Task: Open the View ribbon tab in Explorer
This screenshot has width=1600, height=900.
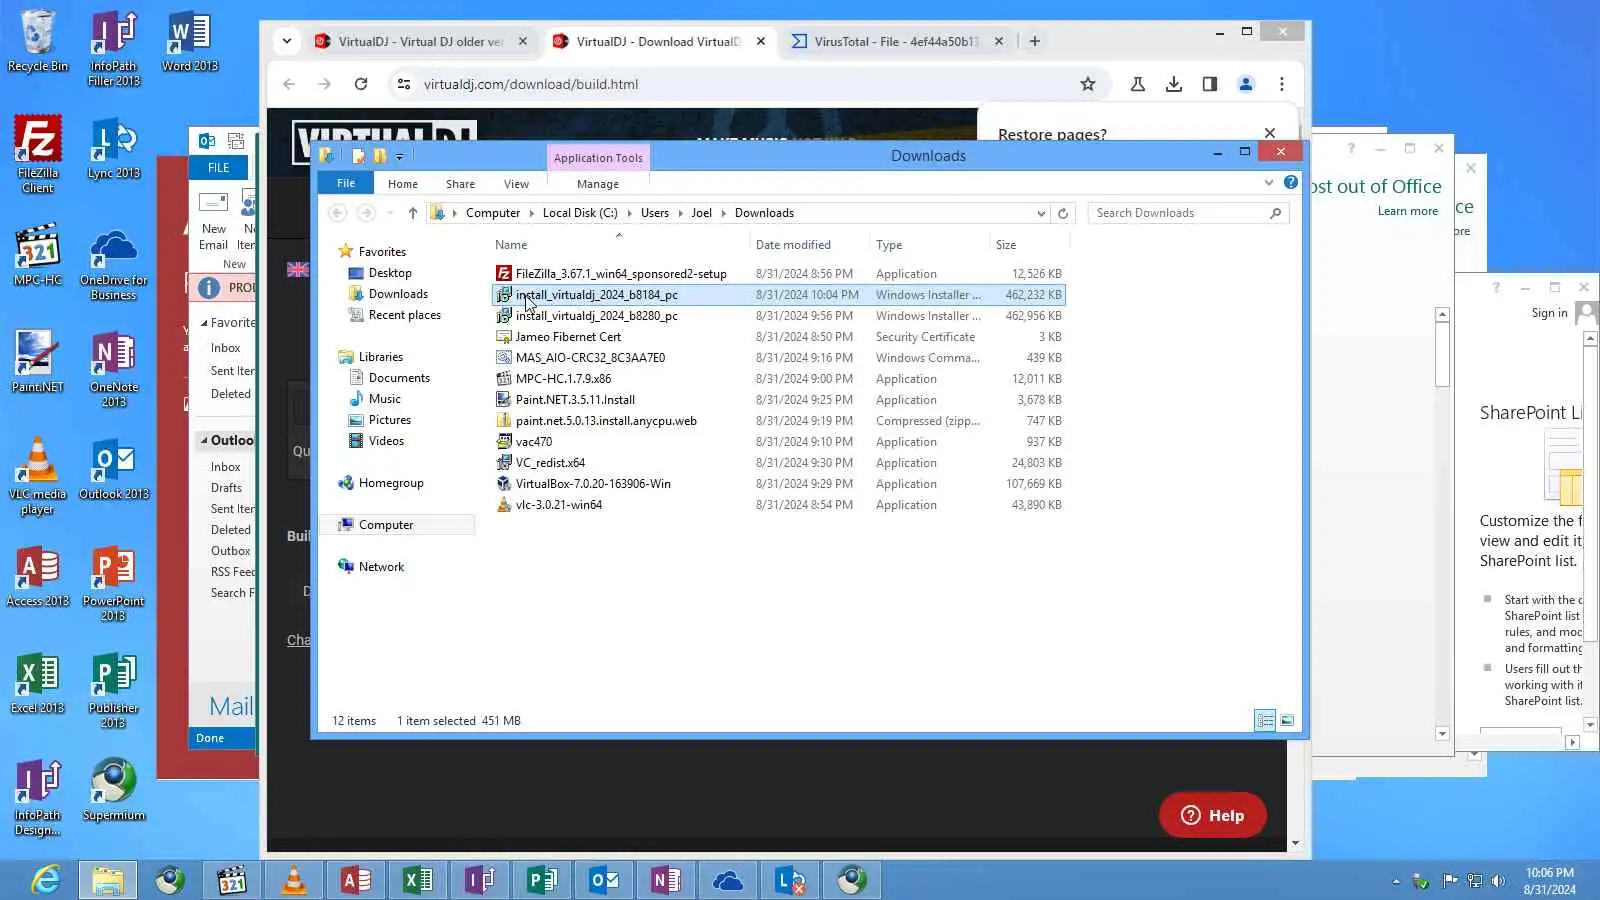Action: 516,184
